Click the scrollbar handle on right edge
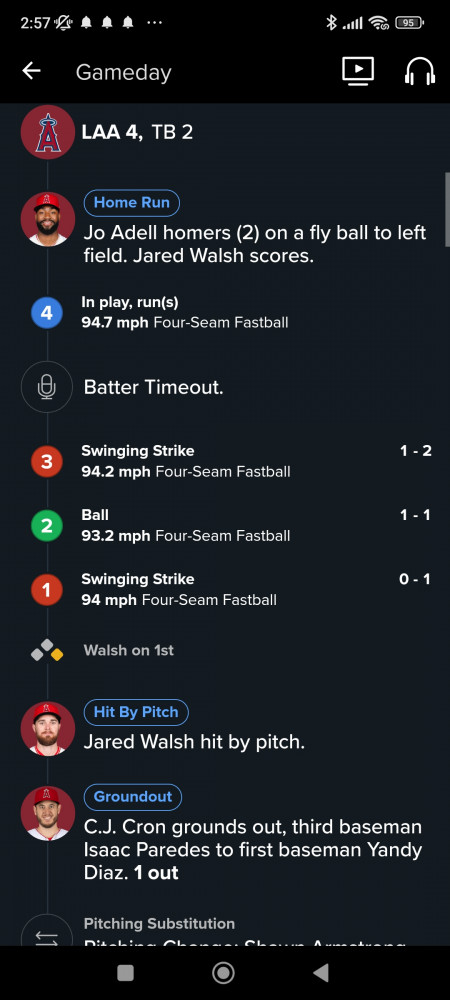This screenshot has height=1000, width=450. tap(447, 207)
